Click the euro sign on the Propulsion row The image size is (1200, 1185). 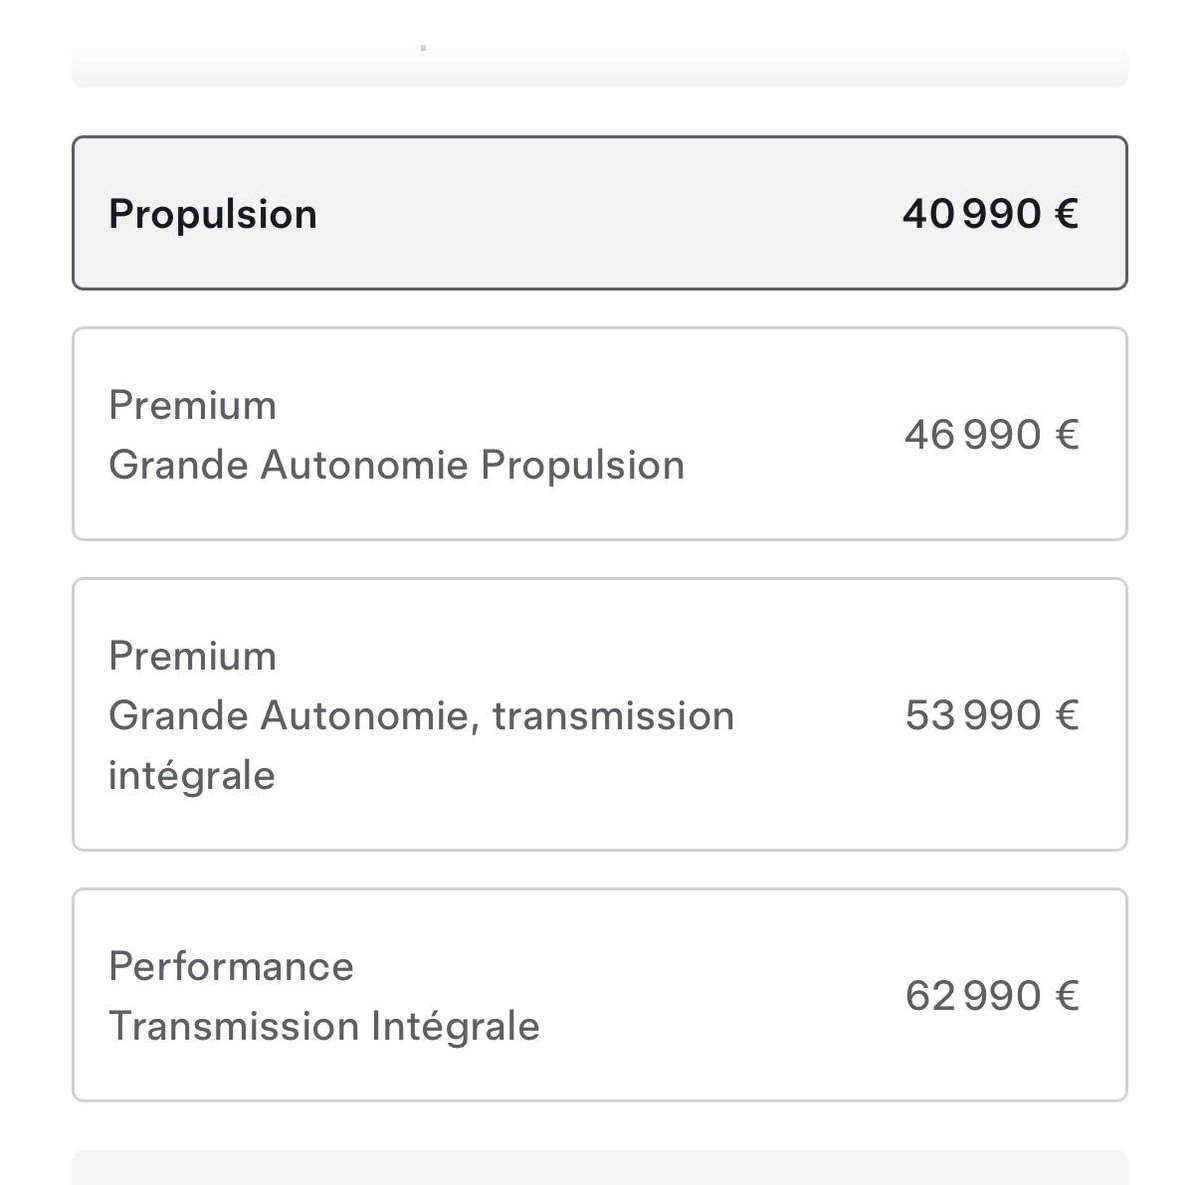click(x=1066, y=214)
